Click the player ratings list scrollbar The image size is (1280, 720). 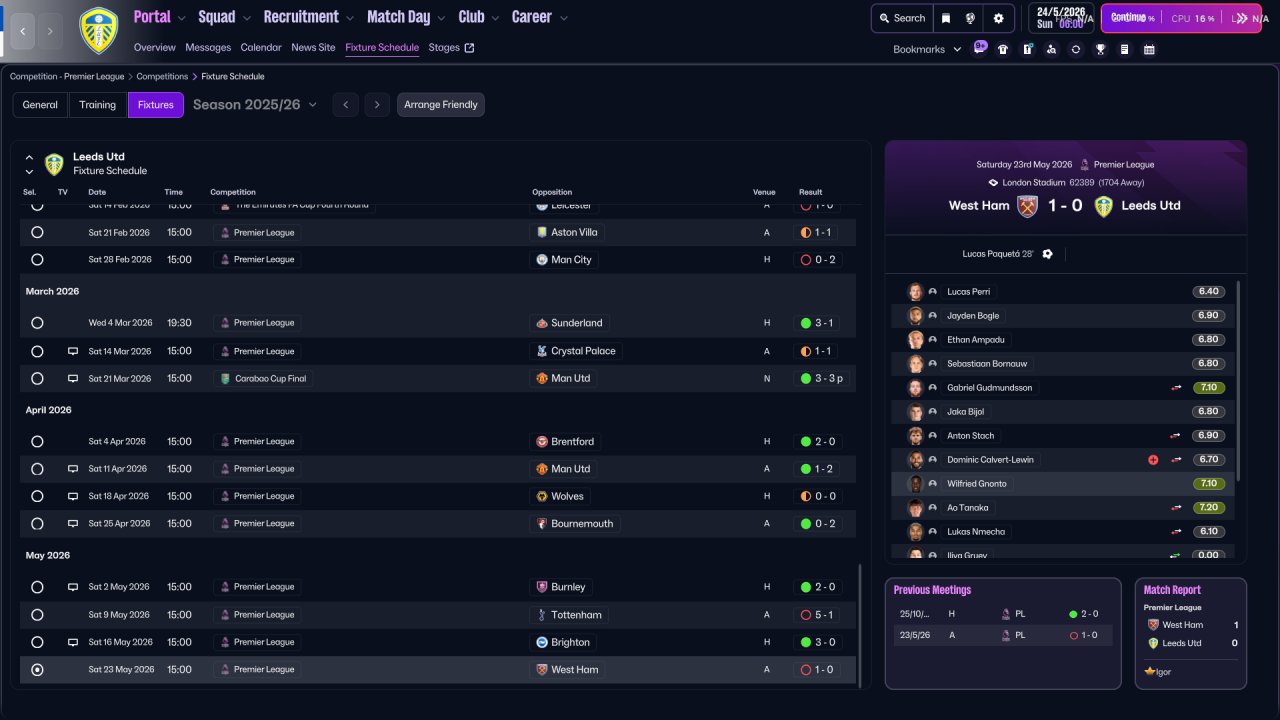1238,380
